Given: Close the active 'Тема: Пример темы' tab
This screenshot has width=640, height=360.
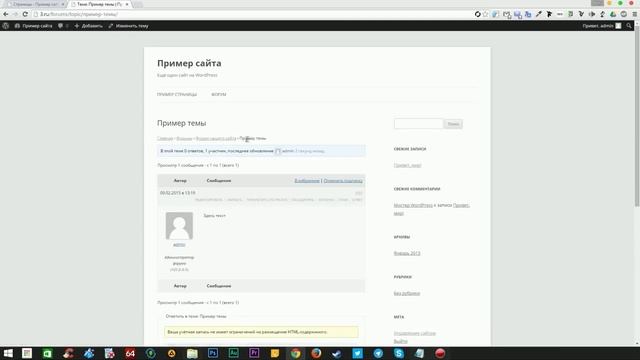Looking at the screenshot, I should click(x=127, y=4).
